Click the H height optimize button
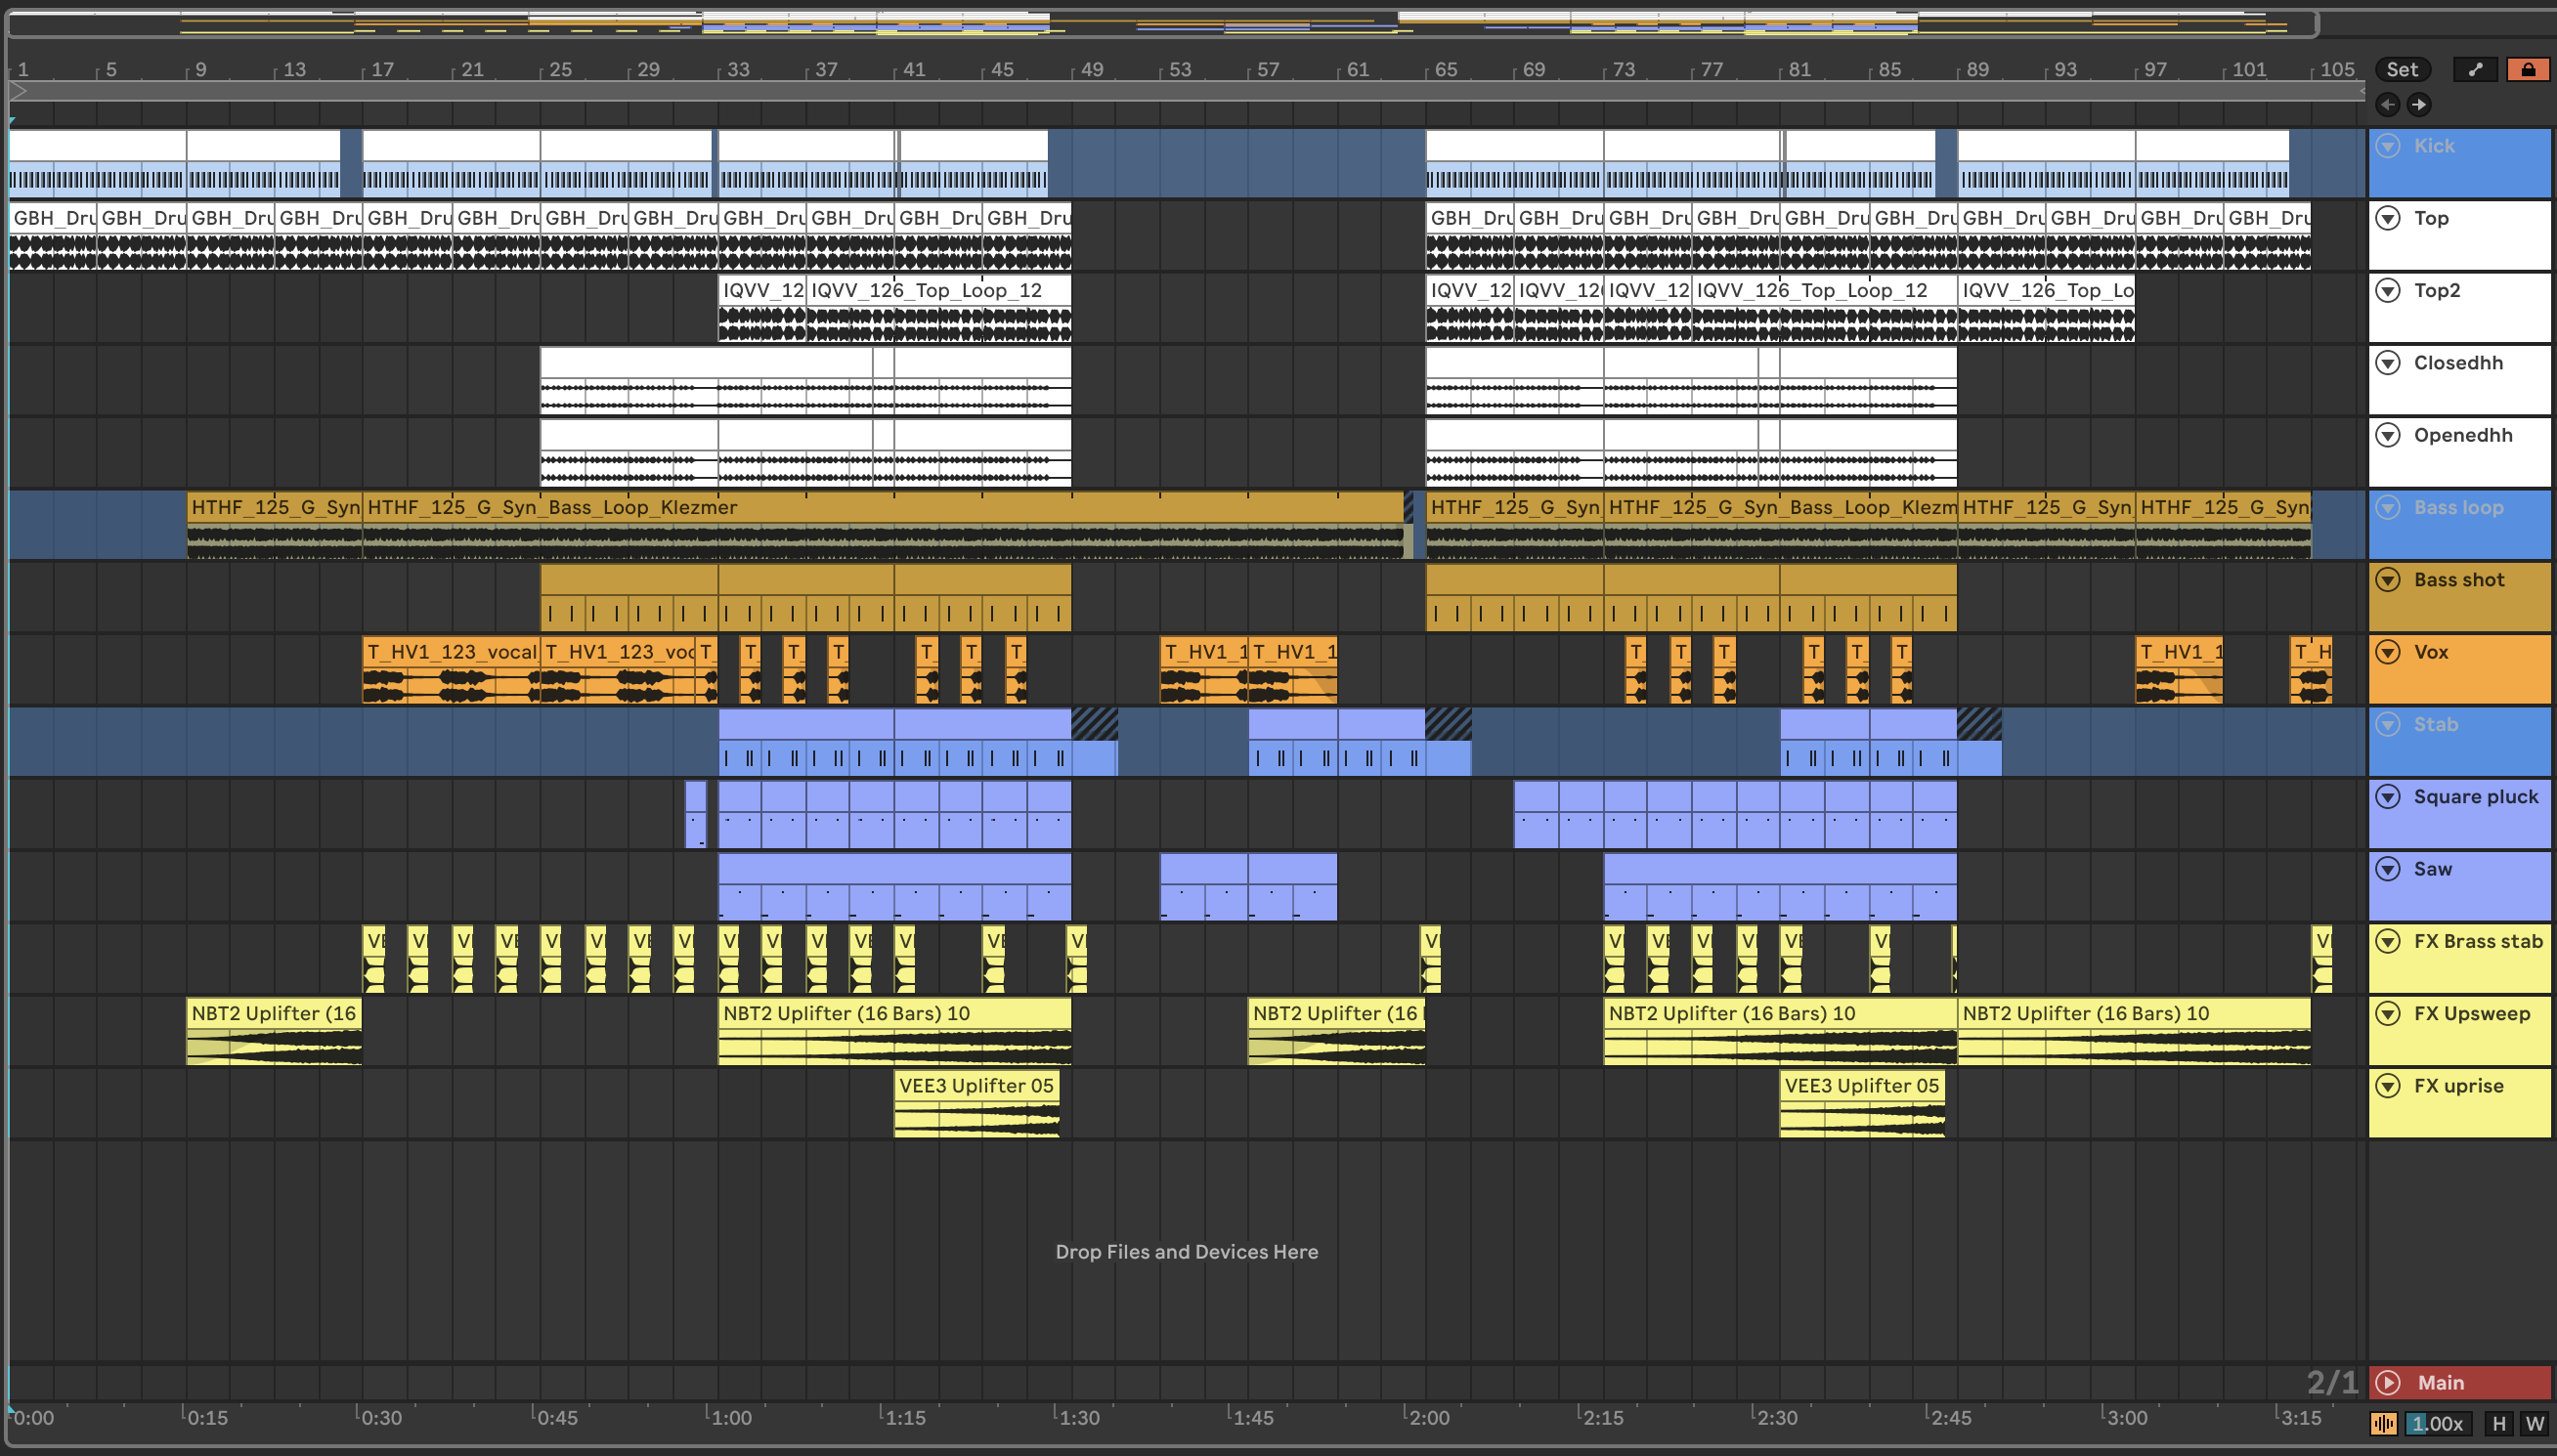 click(2499, 1423)
